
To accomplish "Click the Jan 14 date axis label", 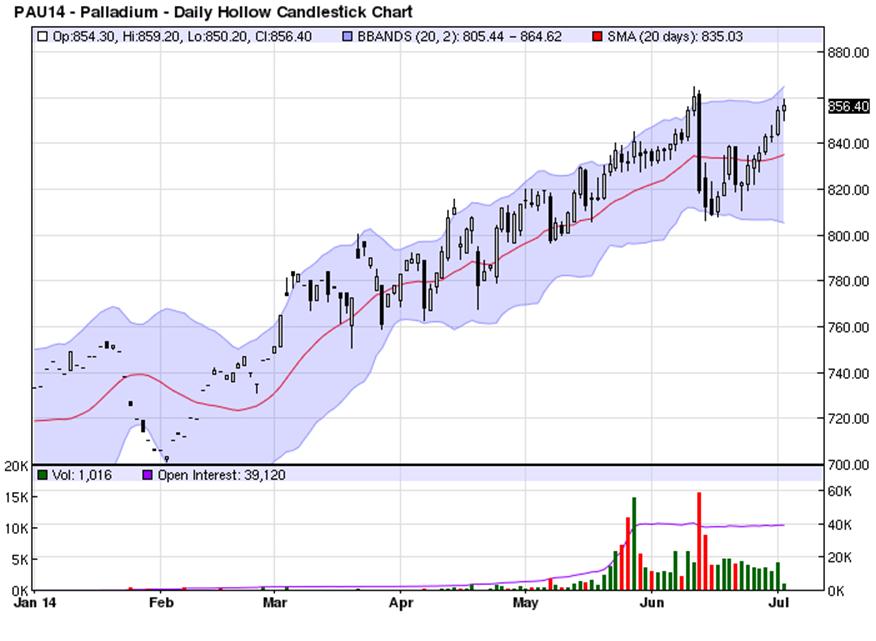I will click(x=33, y=604).
